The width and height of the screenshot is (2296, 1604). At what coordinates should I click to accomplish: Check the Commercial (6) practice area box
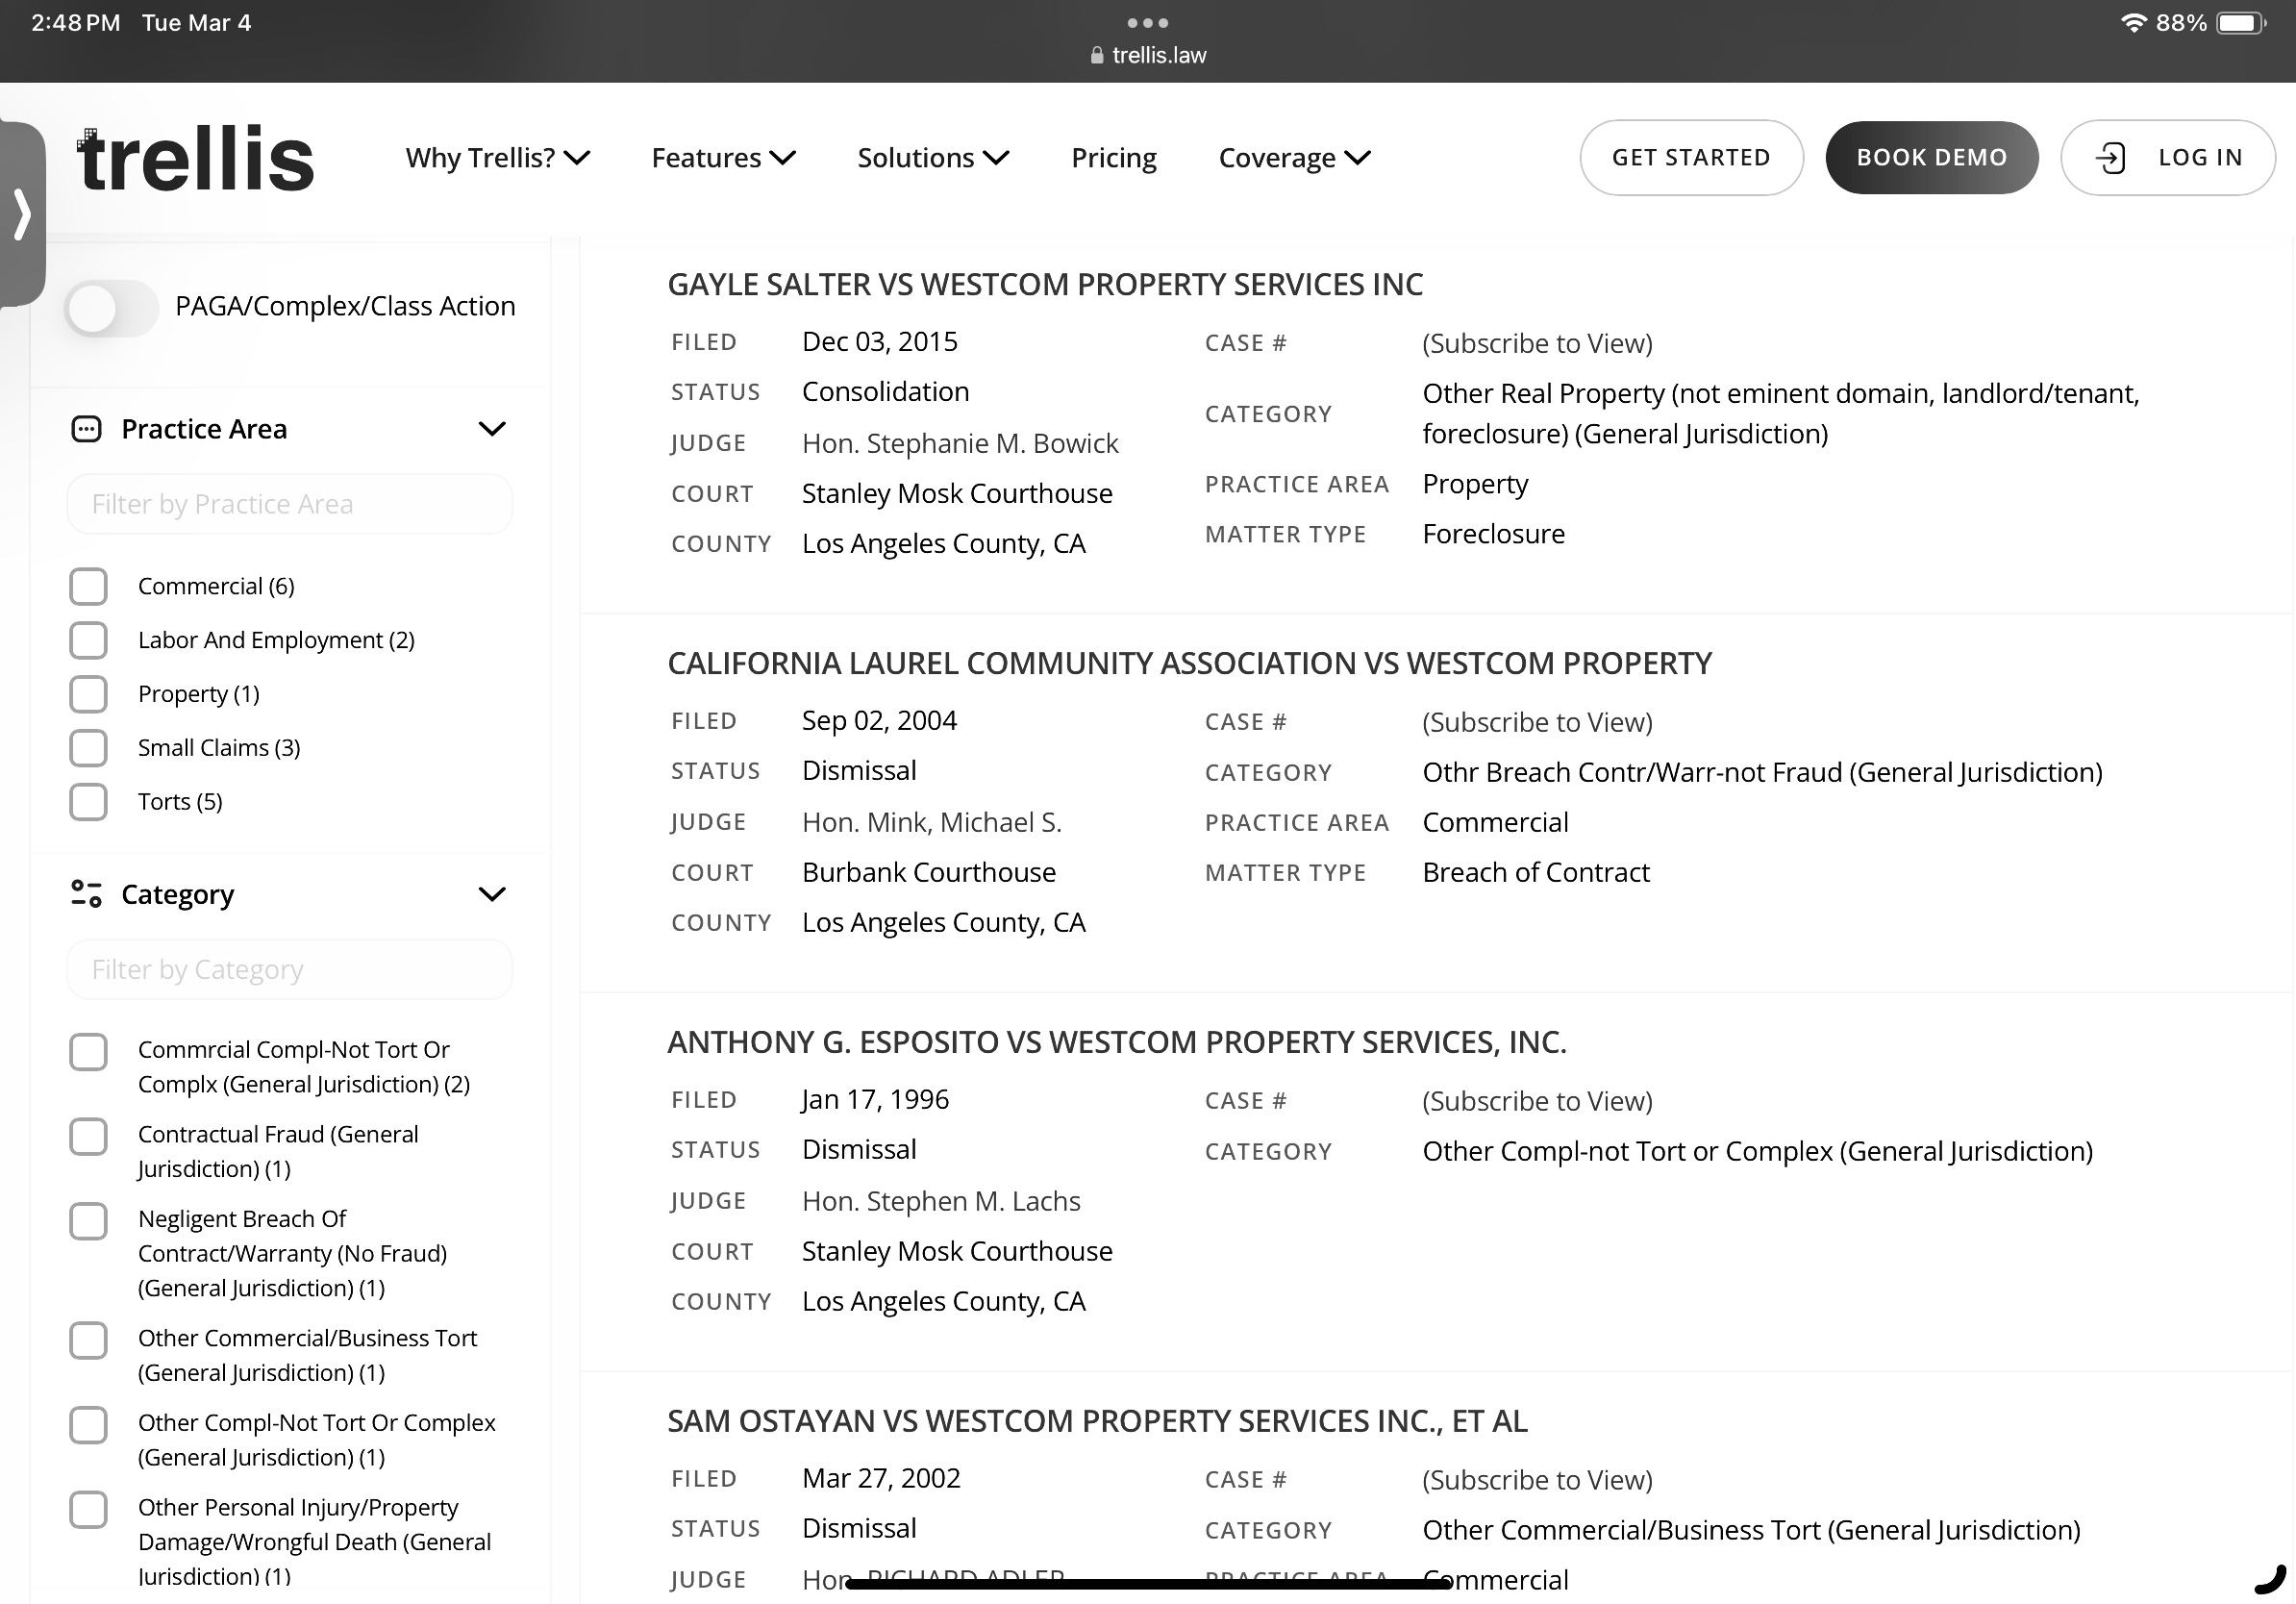pyautogui.click(x=88, y=586)
